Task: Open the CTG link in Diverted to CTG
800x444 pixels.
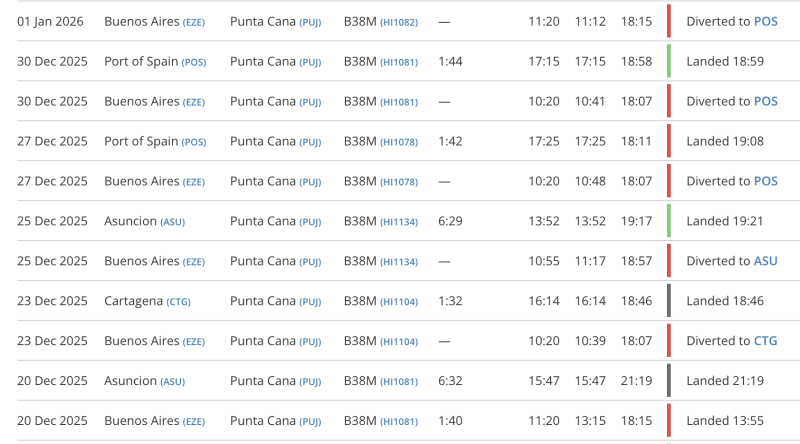Action: tap(765, 341)
